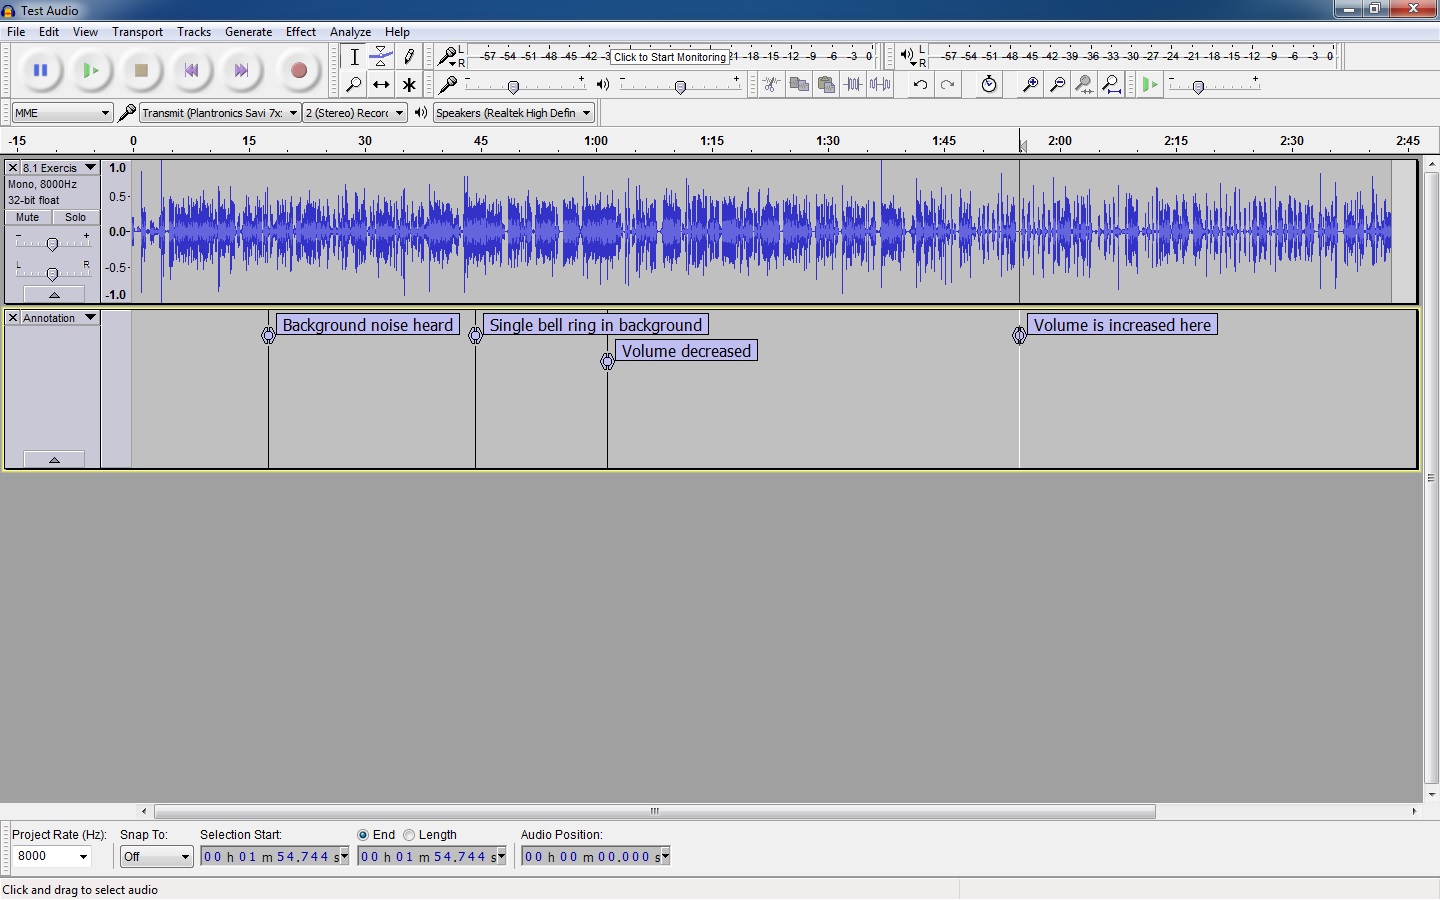This screenshot has width=1440, height=900.
Task: Open the Snap To Off dropdown
Action: click(156, 857)
